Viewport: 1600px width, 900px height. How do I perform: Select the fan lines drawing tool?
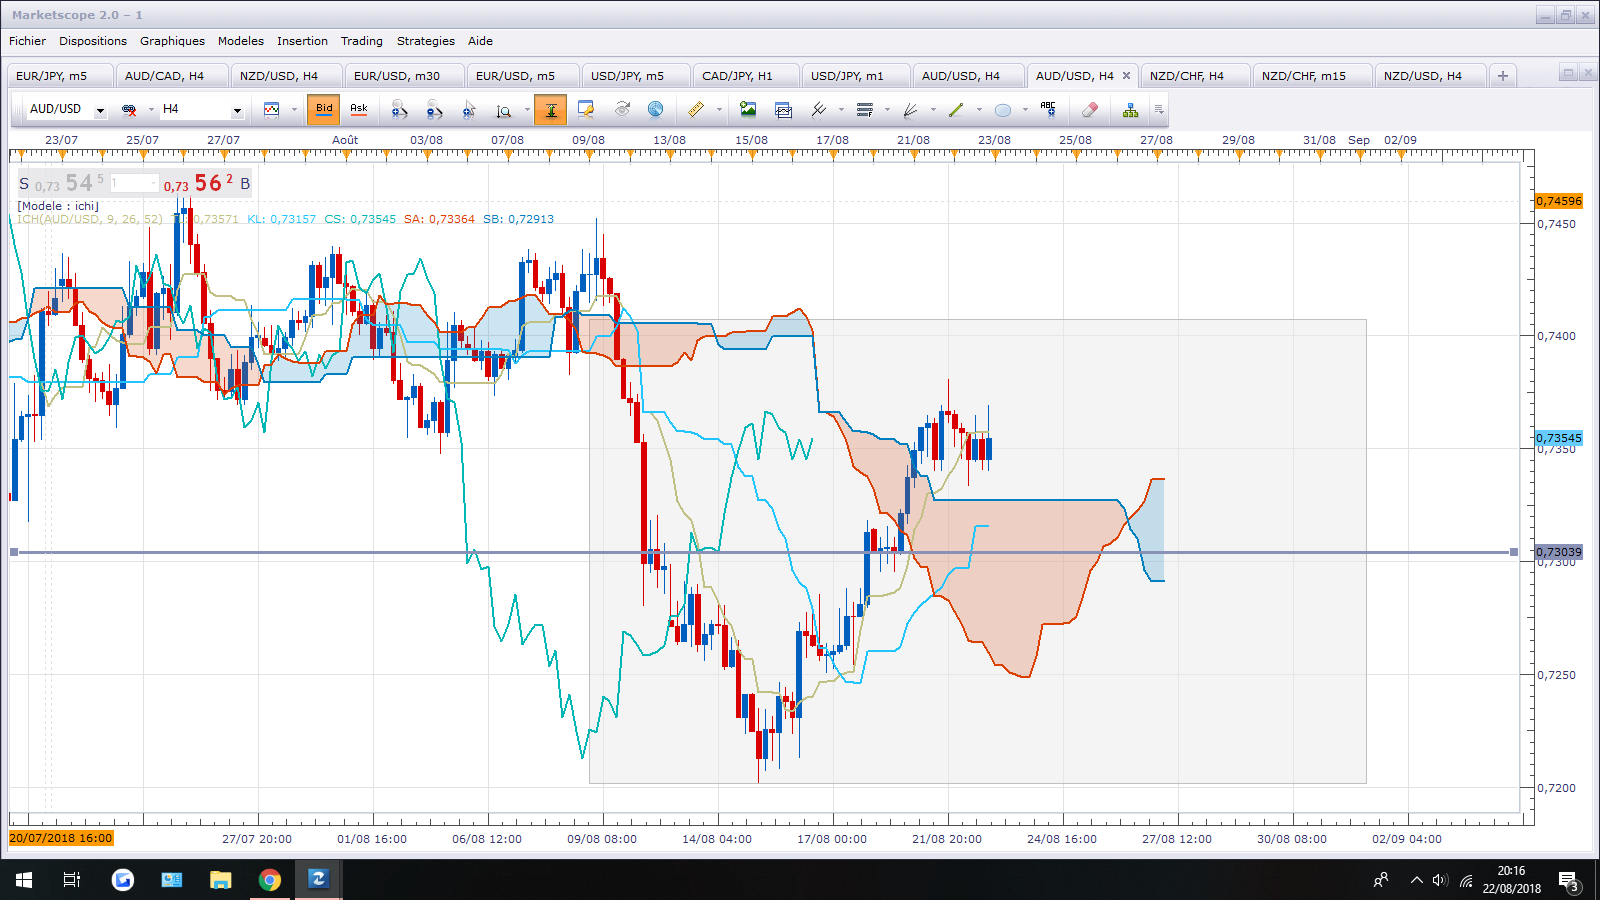tap(911, 110)
